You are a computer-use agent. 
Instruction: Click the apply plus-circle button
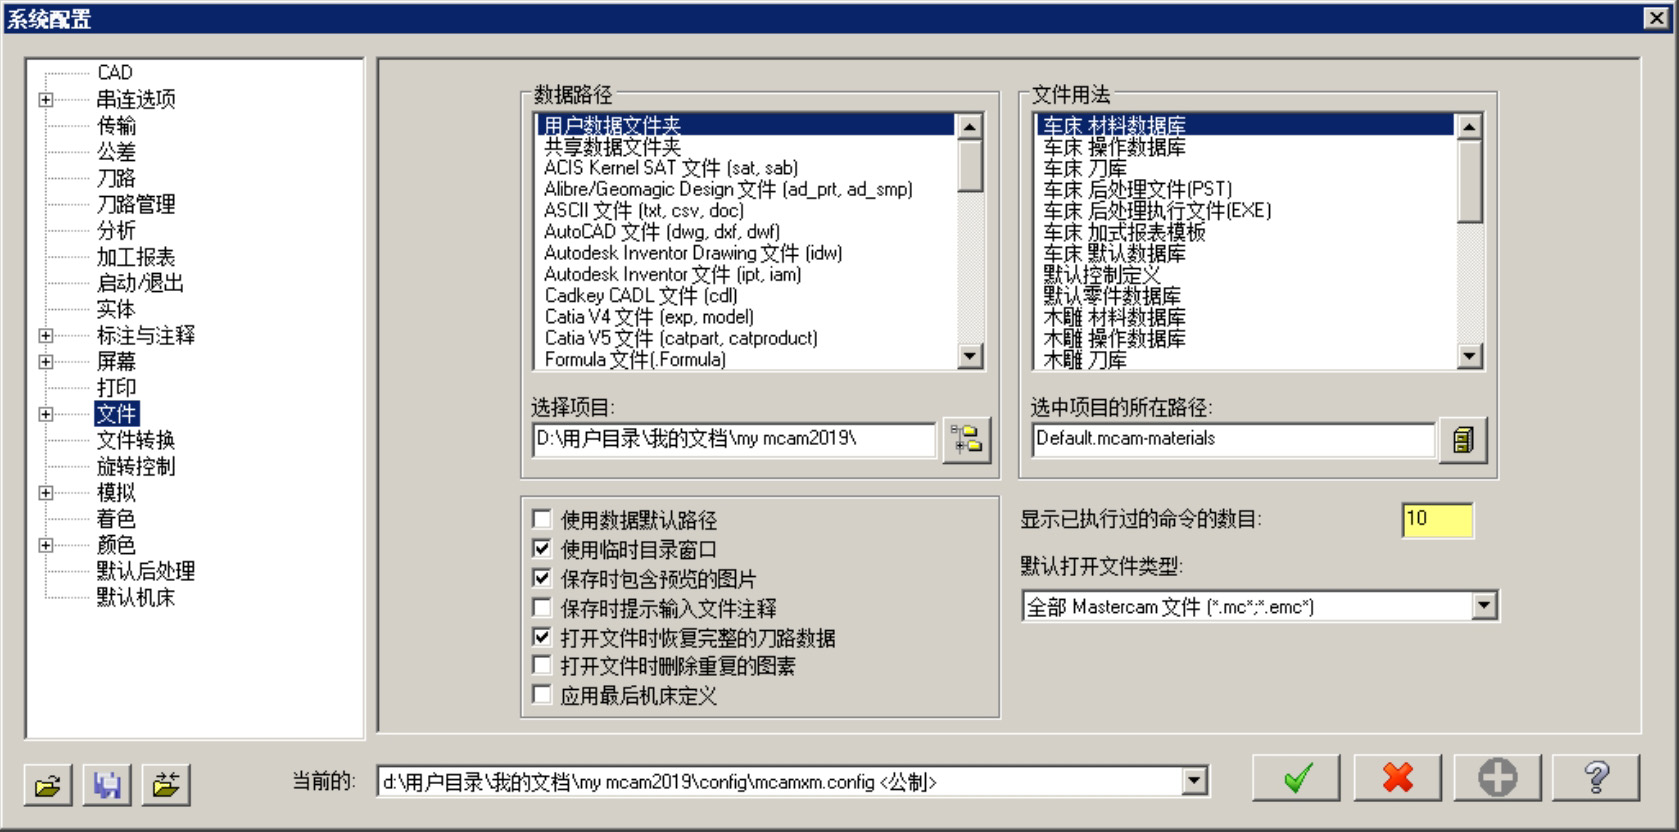click(x=1497, y=777)
